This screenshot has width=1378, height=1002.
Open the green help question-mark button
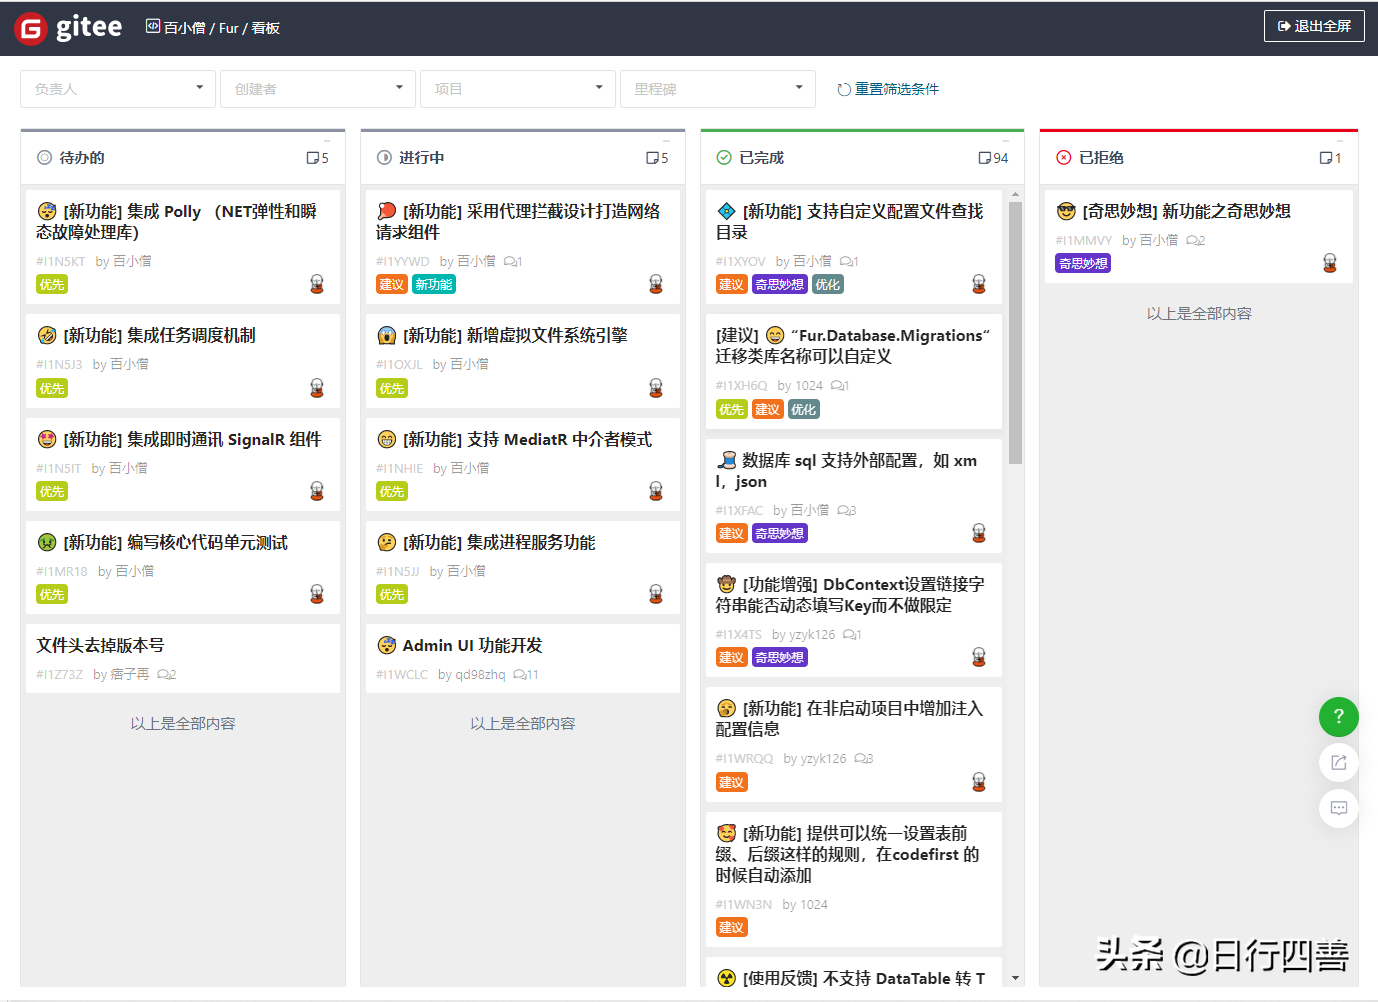(1338, 716)
